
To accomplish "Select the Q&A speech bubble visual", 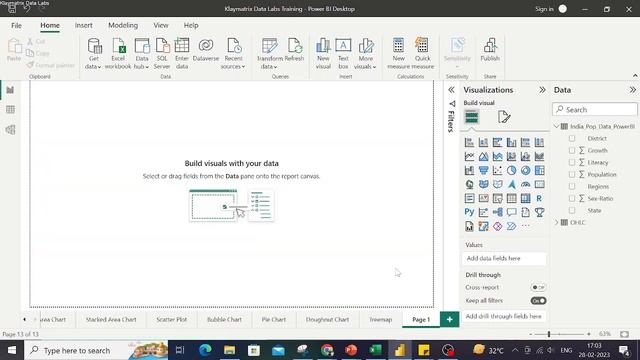I will click(511, 212).
